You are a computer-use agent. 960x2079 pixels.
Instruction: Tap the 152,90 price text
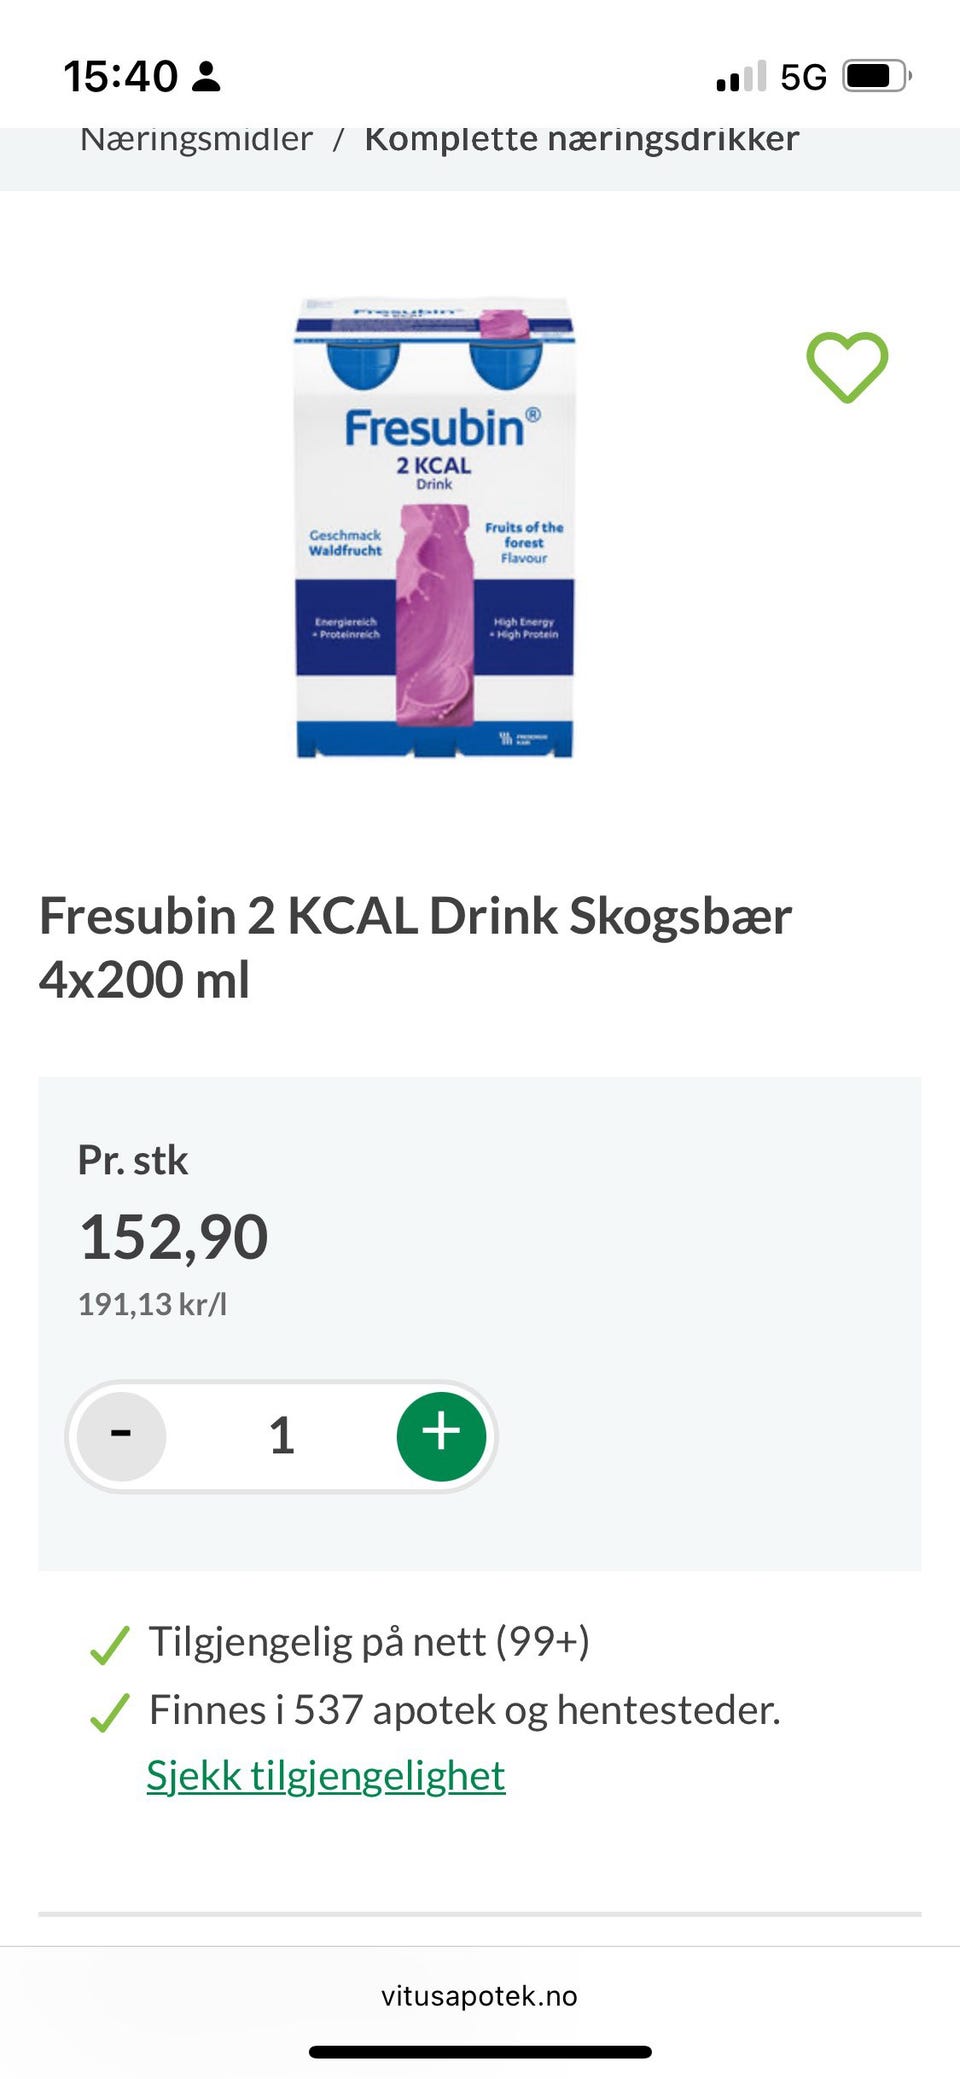coord(173,1237)
